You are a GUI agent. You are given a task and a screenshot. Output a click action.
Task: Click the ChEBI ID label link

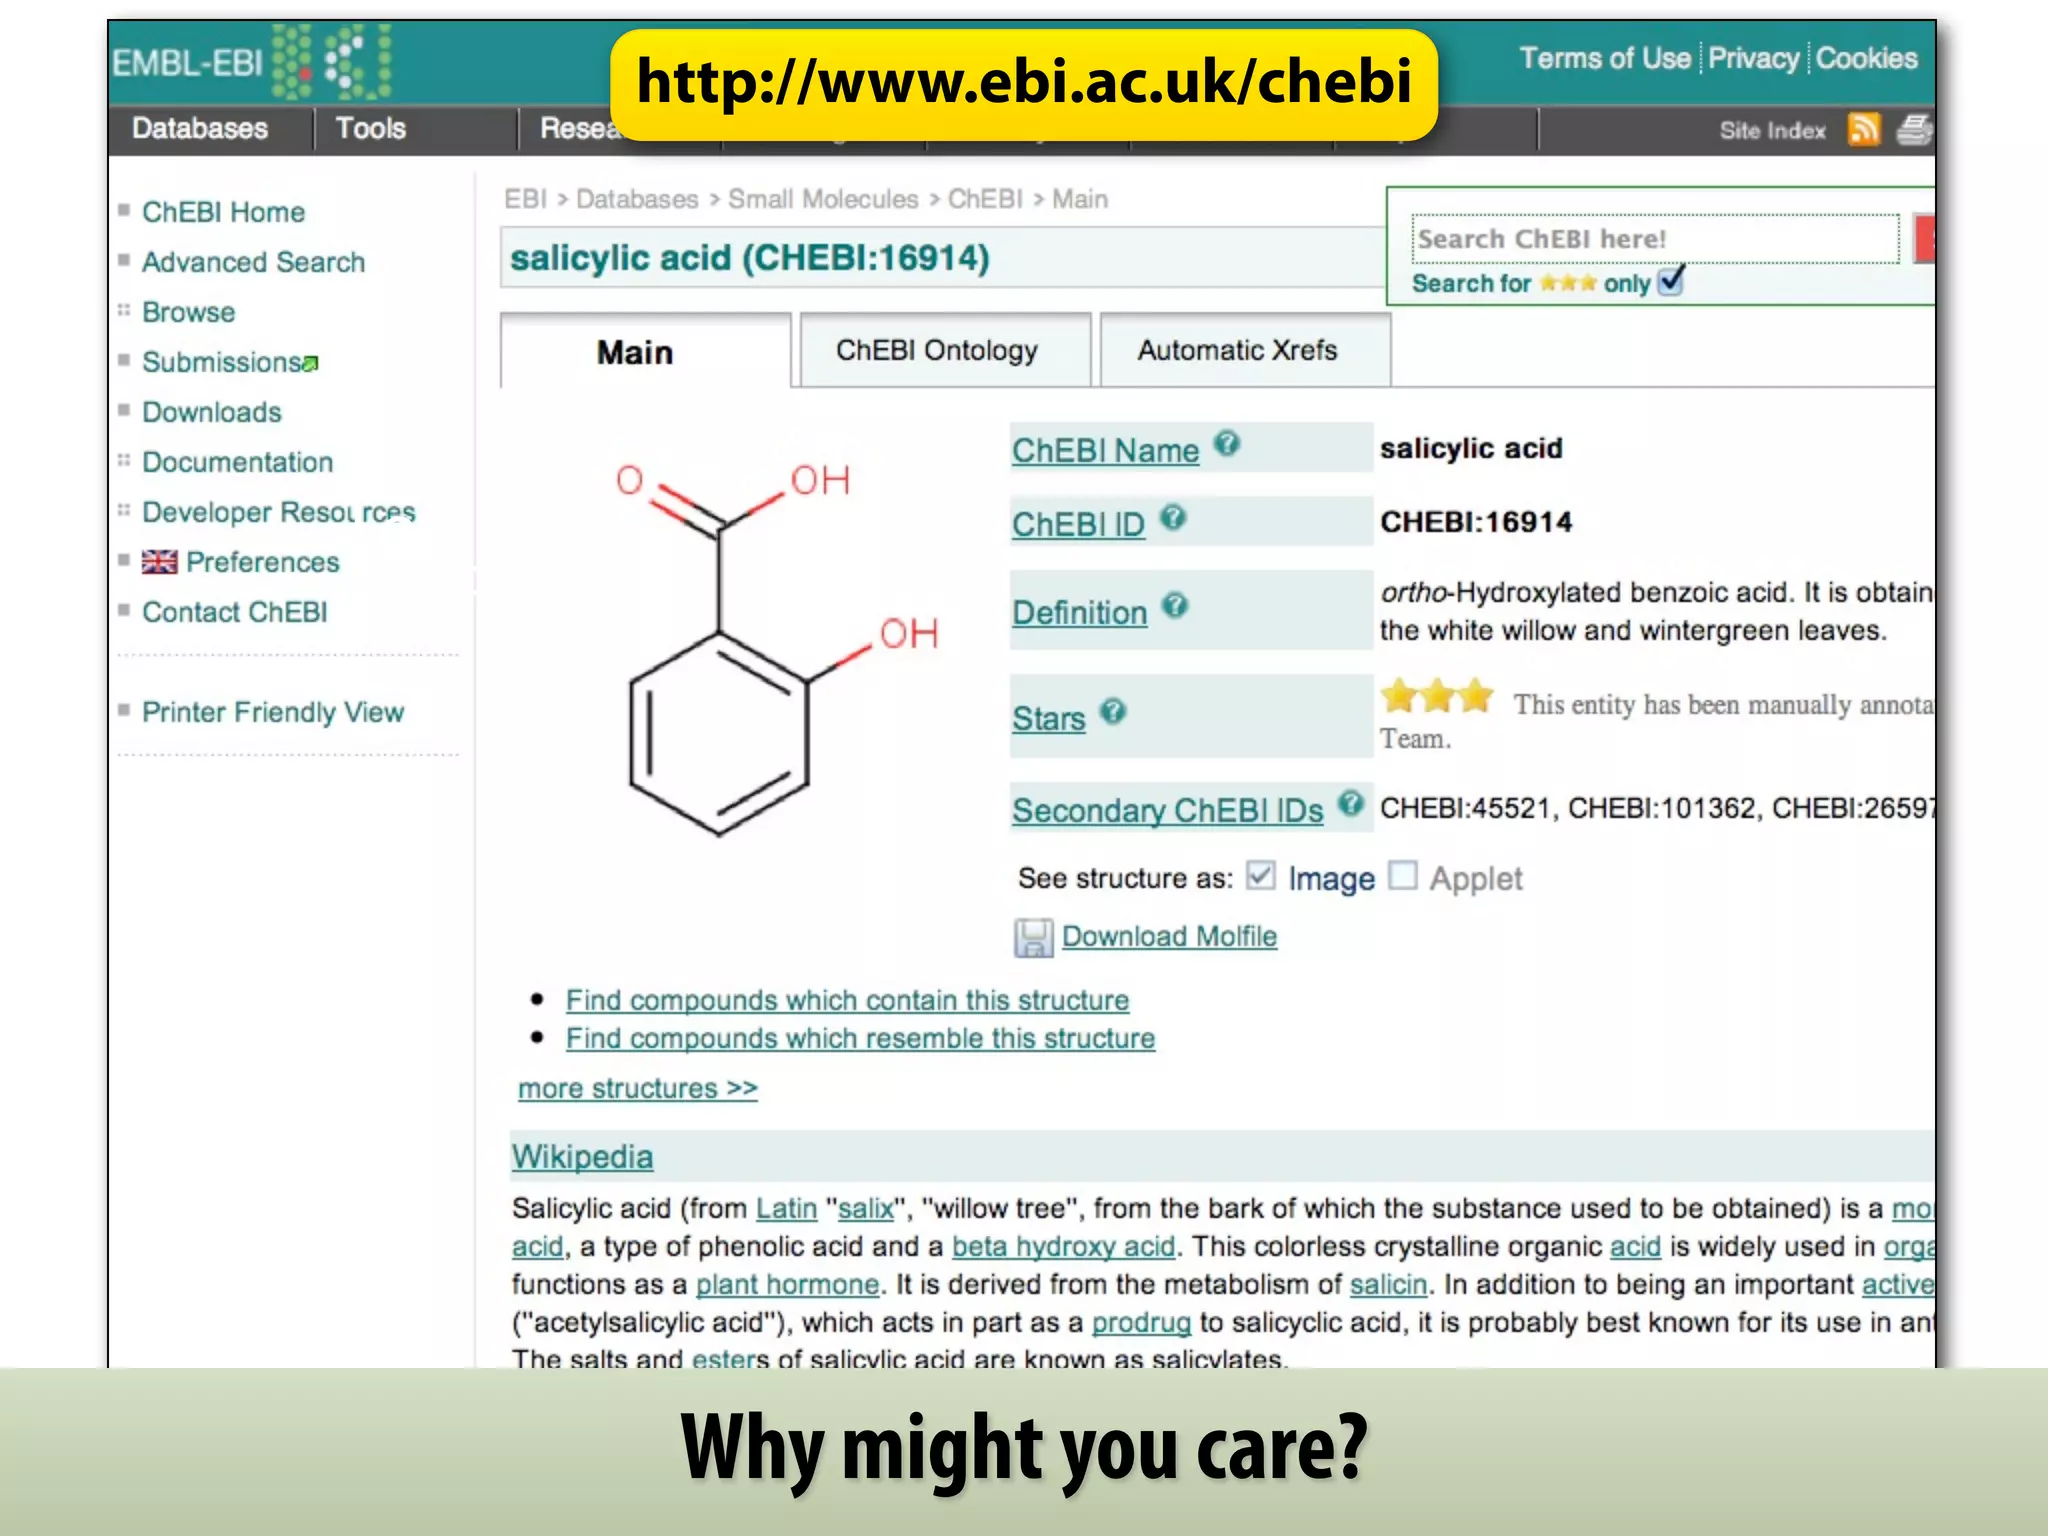1078,524
